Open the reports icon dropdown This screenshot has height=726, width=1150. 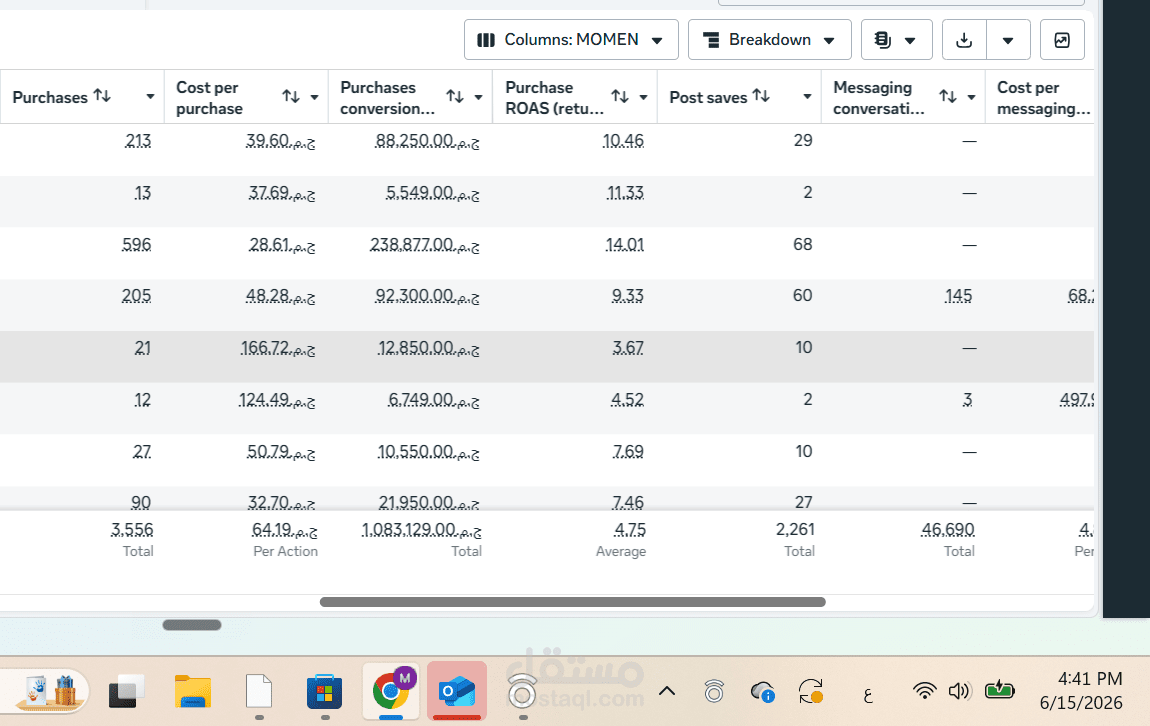click(896, 40)
